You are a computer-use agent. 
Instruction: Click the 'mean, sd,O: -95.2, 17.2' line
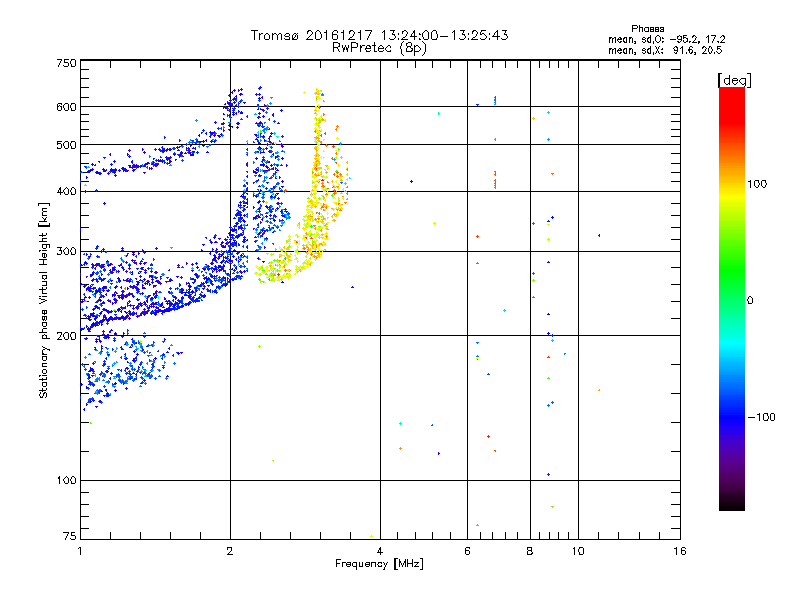click(x=666, y=39)
